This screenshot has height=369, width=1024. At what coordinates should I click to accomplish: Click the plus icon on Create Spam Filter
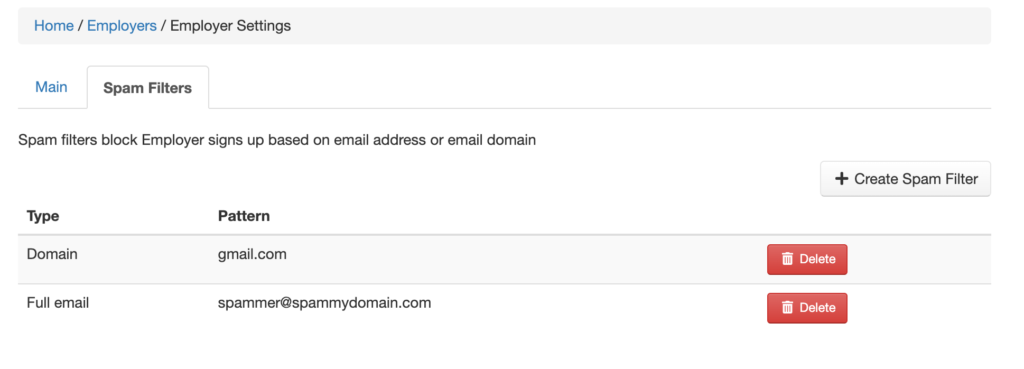click(842, 178)
